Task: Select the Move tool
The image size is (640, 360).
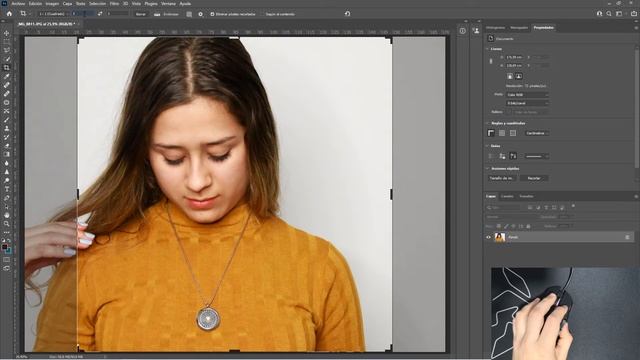Action: pyautogui.click(x=7, y=33)
